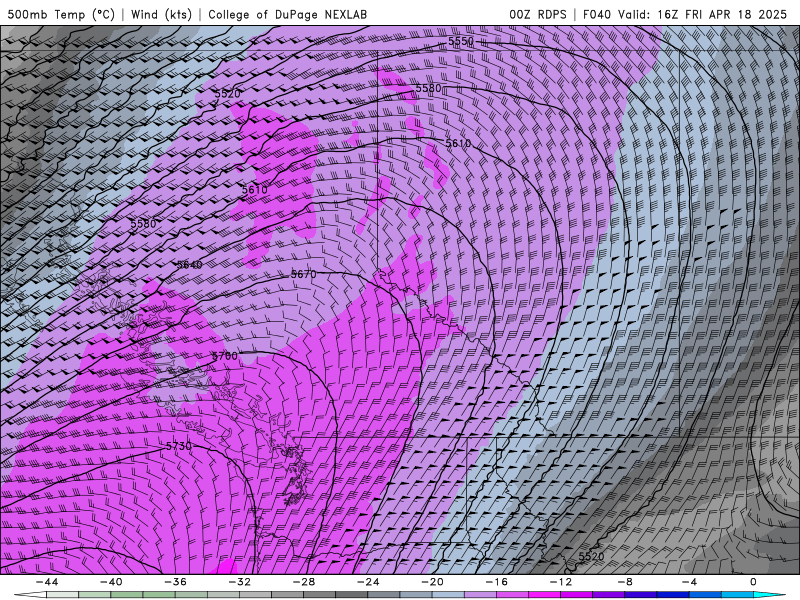This screenshot has height=600, width=800.
Task: Pick the bright magenta colorbar segment left of -12
Action: (545, 595)
